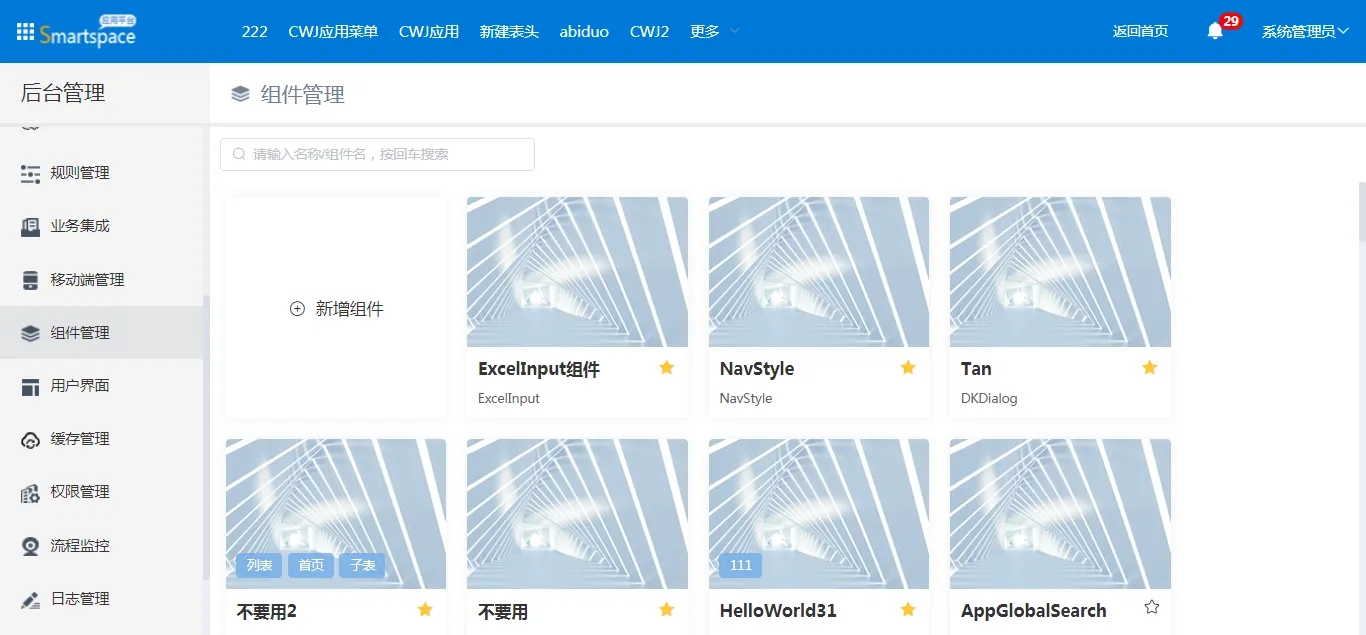
Task: Click the 规则管理 sidebar icon
Action: 31,174
